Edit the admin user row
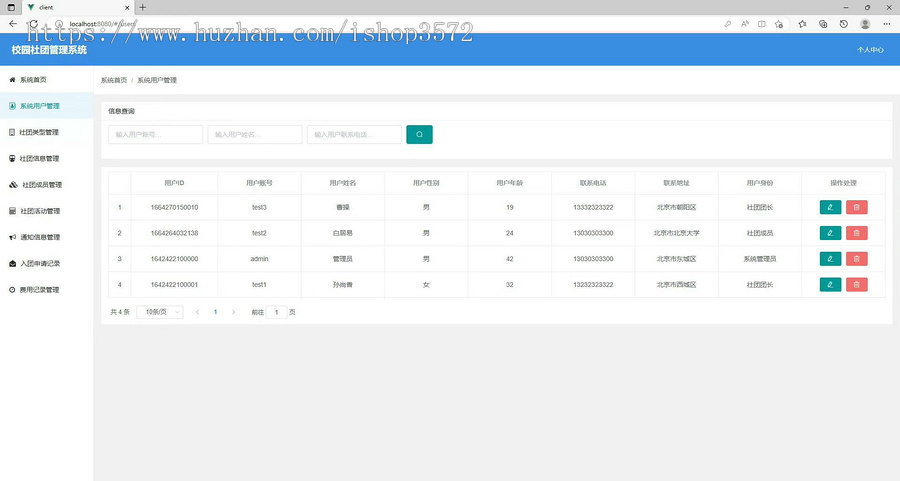Viewport: 900px width, 481px height. [830, 259]
